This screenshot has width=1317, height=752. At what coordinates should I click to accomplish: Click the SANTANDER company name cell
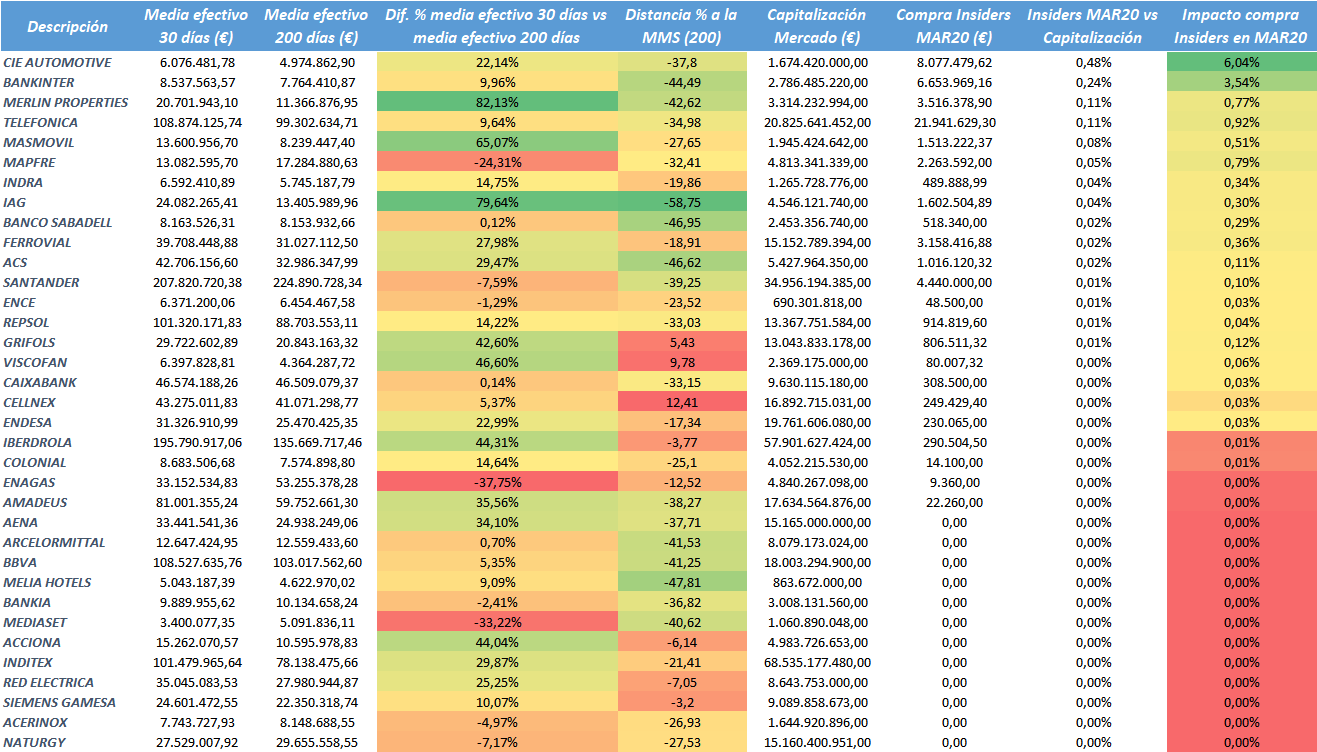click(x=42, y=282)
